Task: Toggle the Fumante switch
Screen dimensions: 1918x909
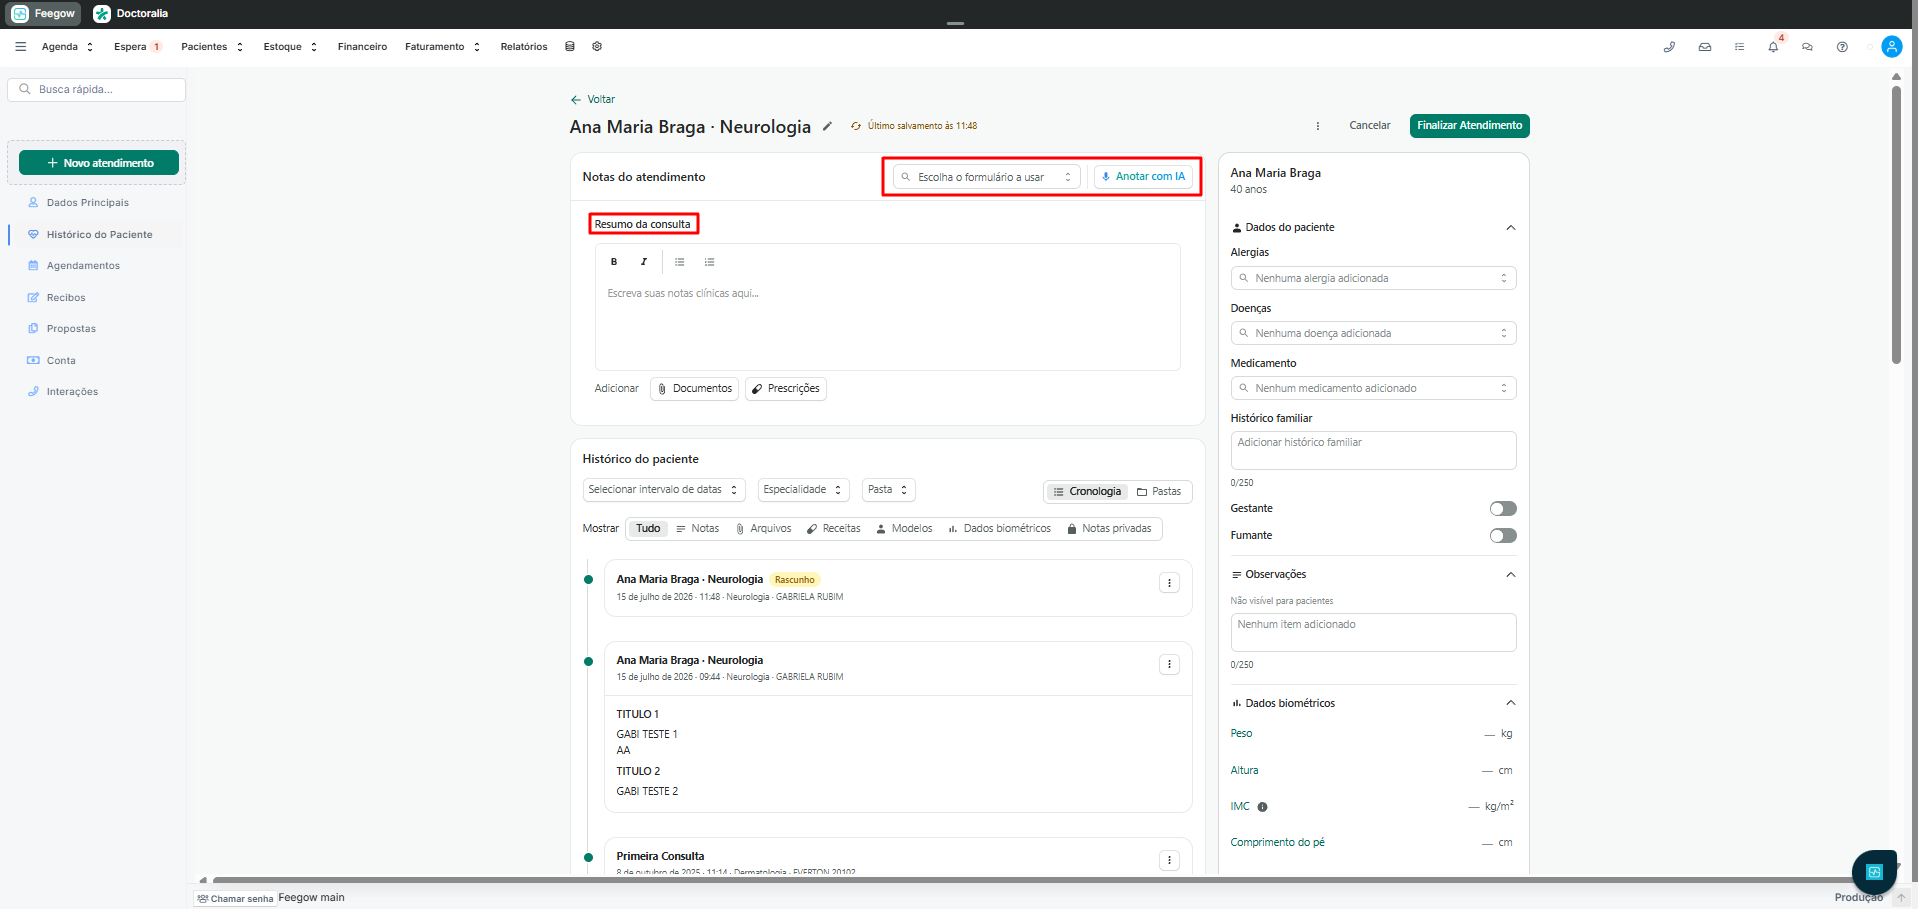Action: click(x=1503, y=535)
